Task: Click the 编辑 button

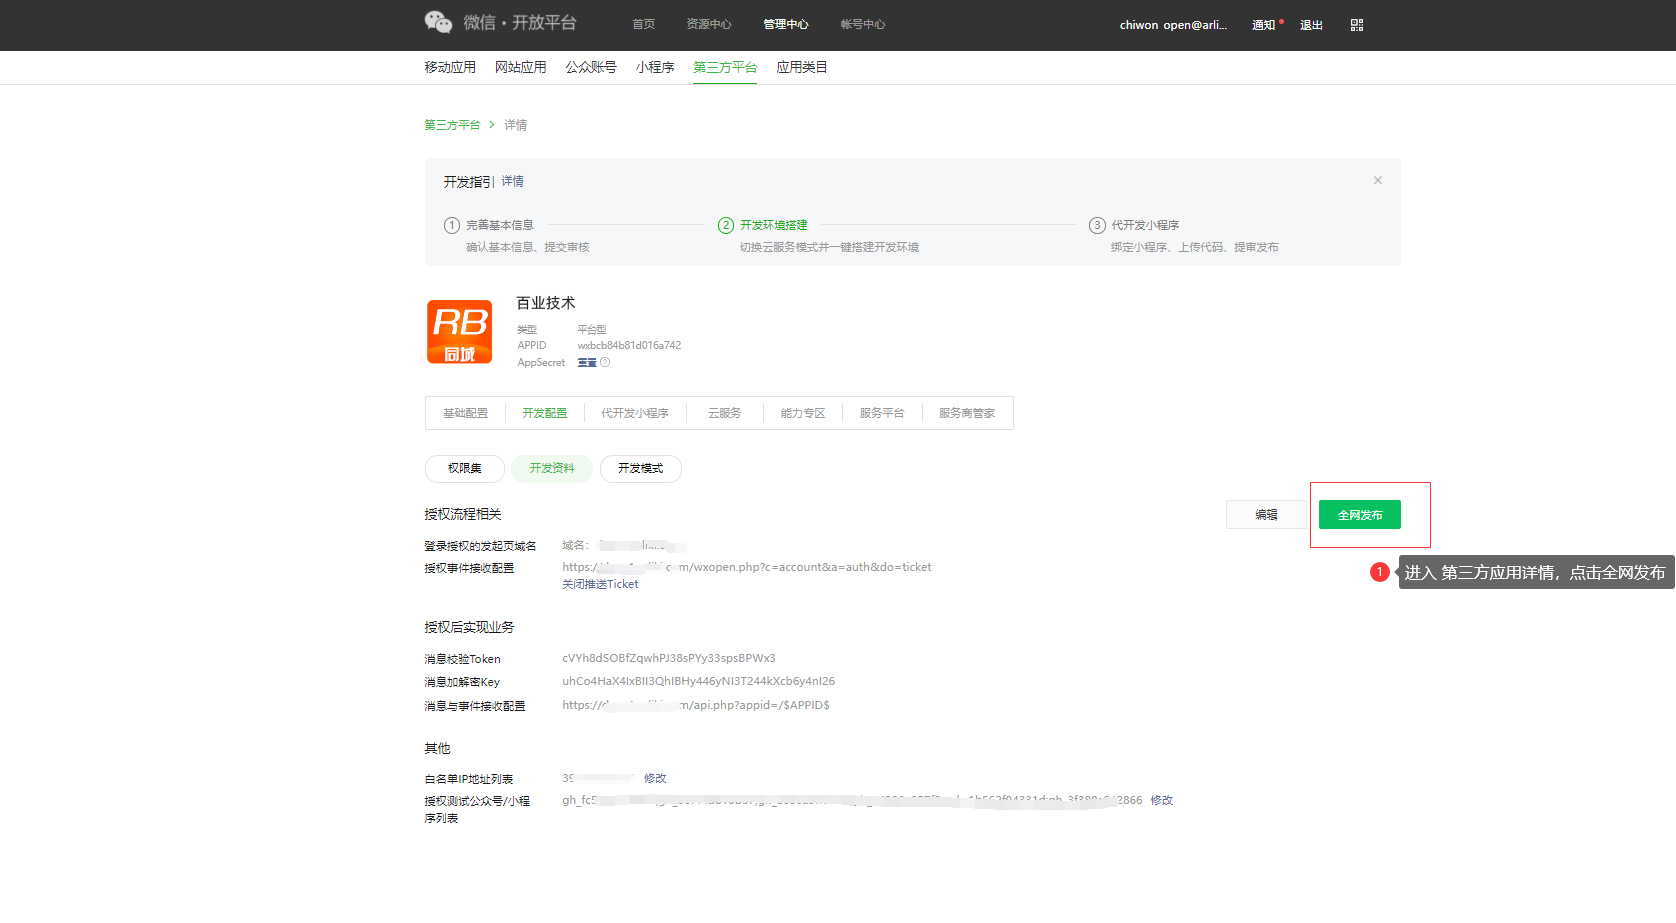Action: [1266, 515]
